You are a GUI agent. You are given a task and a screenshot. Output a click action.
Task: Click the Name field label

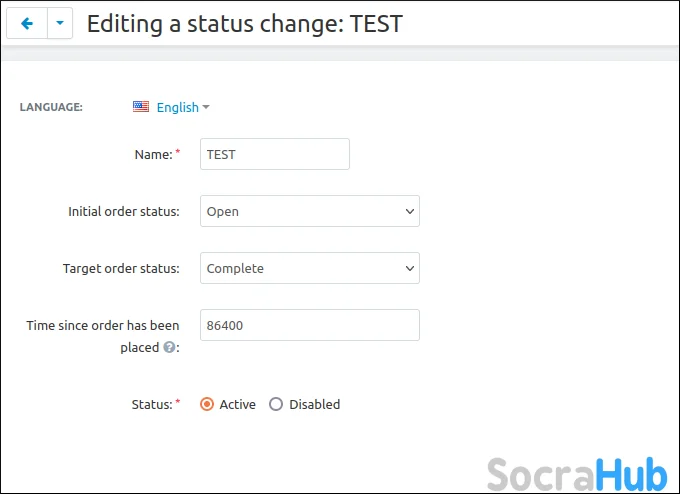[x=153, y=154]
